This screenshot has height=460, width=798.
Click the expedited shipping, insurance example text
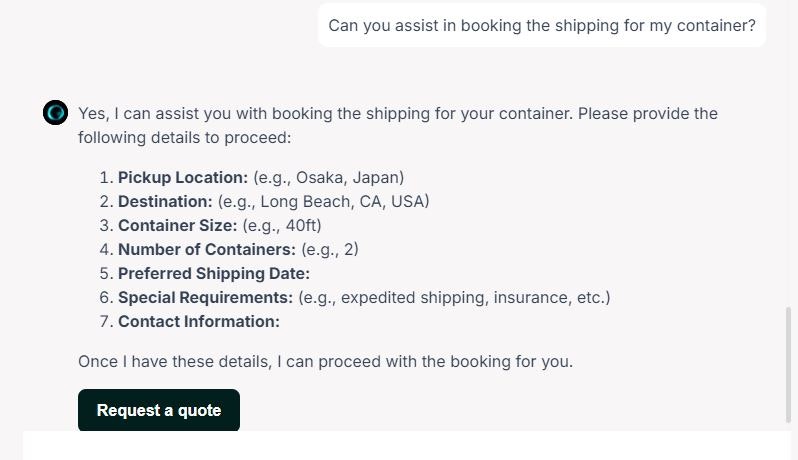click(x=452, y=297)
